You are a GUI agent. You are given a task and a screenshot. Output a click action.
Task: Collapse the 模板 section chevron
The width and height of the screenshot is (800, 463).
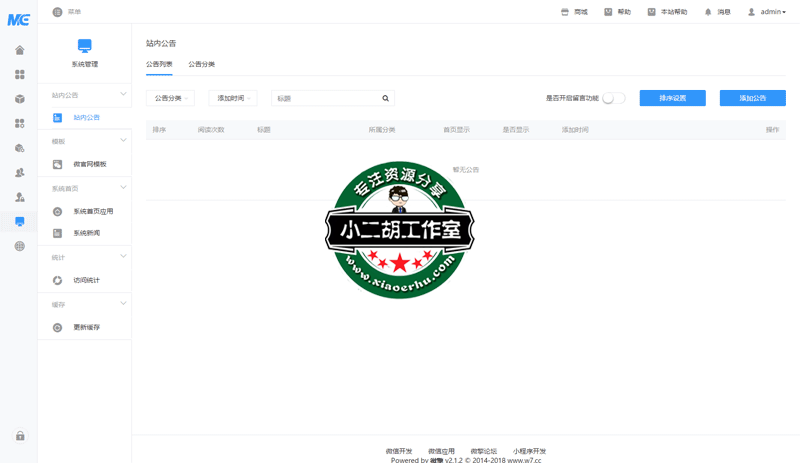point(123,140)
